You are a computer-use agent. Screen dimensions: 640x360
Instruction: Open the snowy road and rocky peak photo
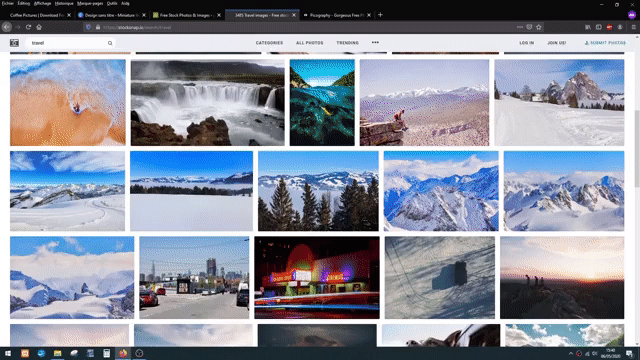click(x=559, y=102)
